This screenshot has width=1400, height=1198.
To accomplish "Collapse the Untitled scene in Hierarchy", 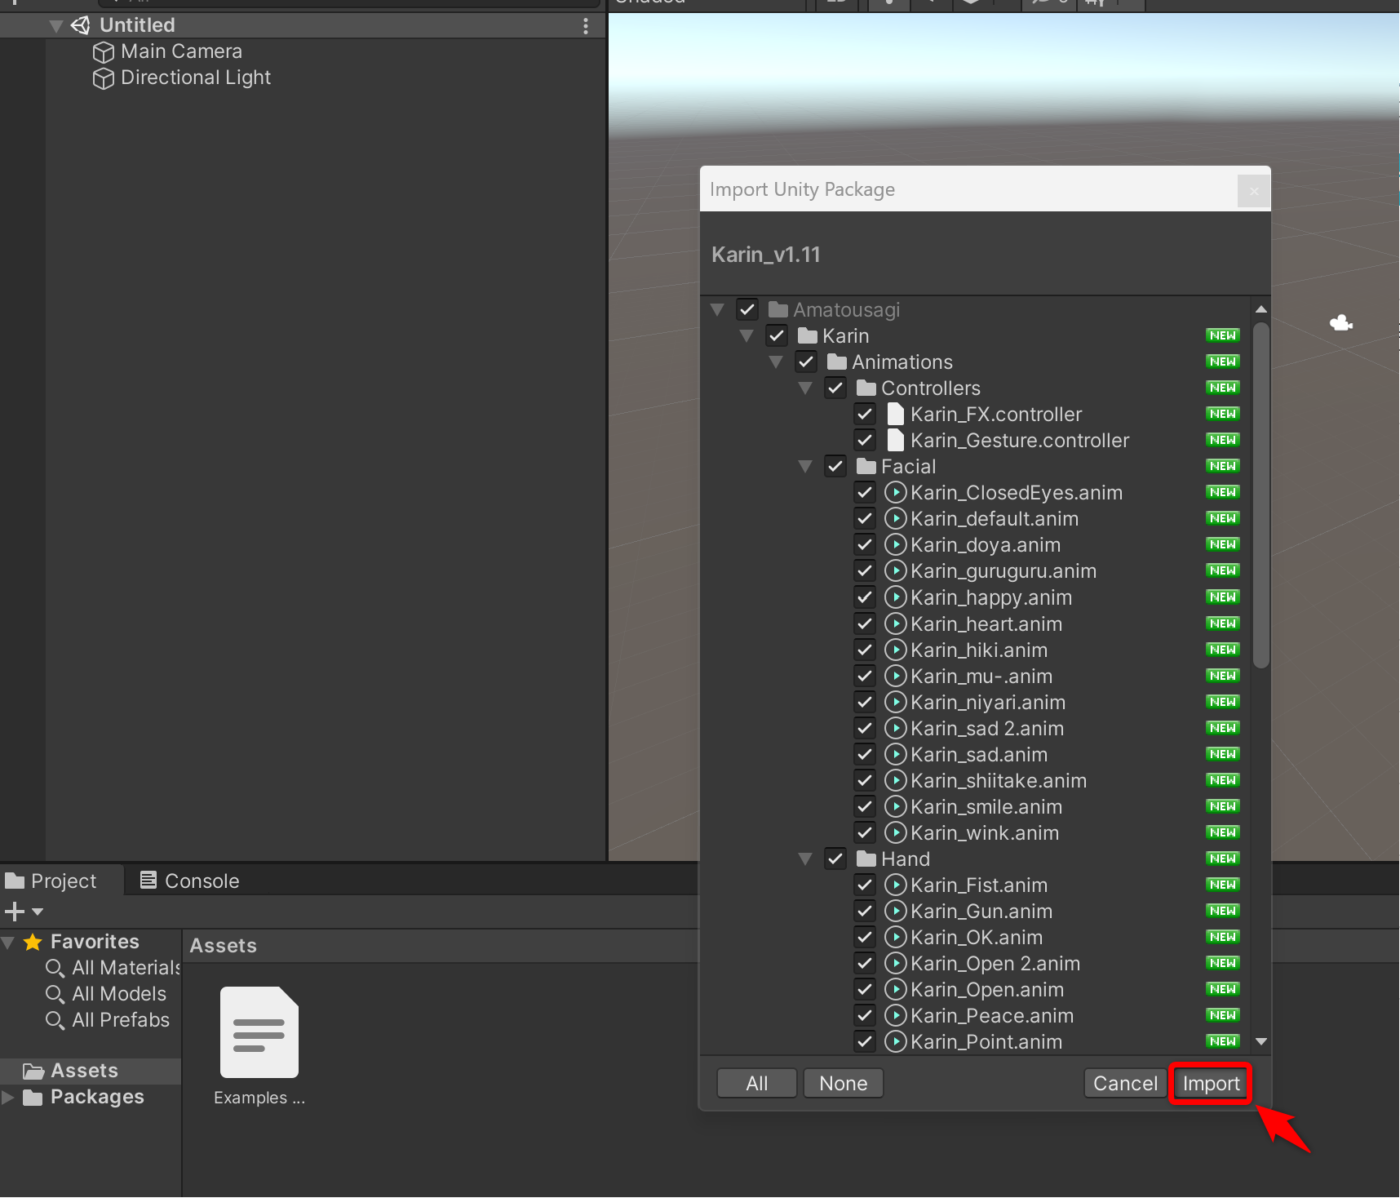I will pos(56,26).
